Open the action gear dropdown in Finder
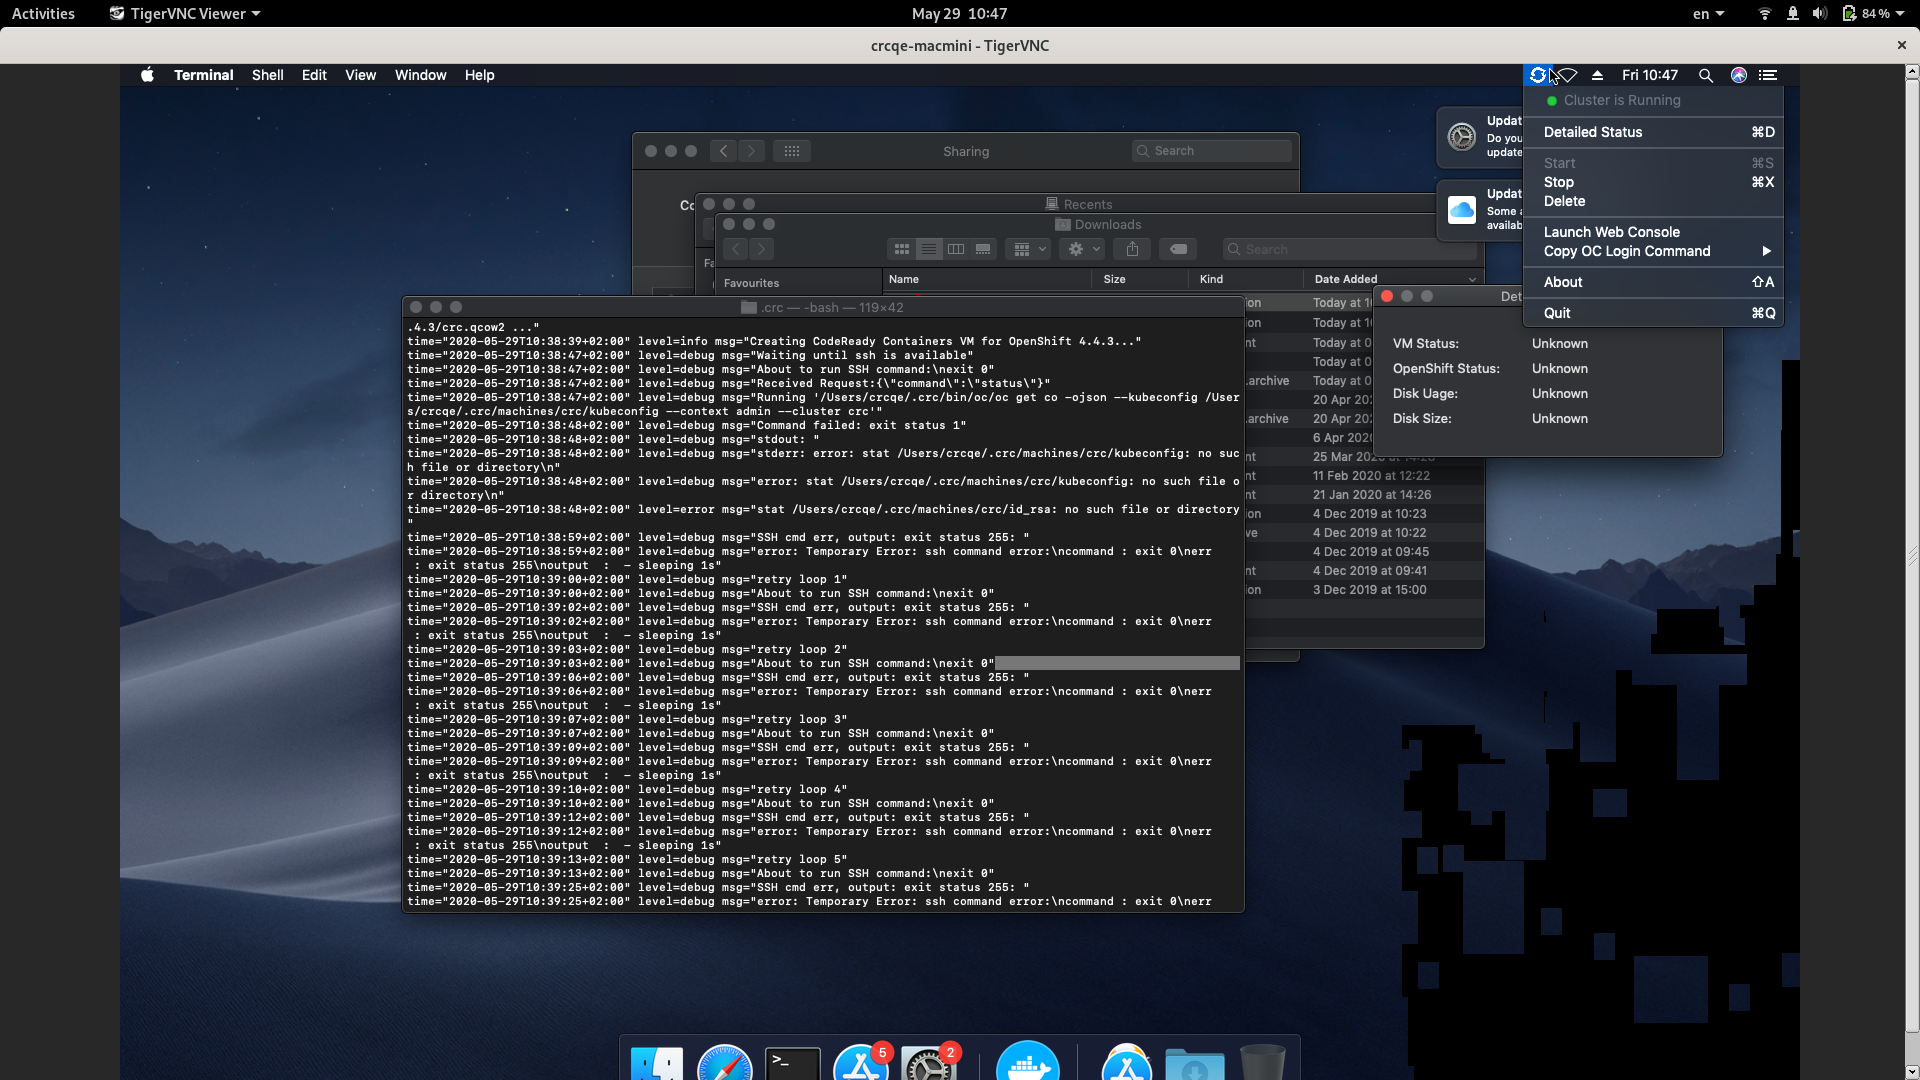Viewport: 1920px width, 1080px height. pos(1081,248)
